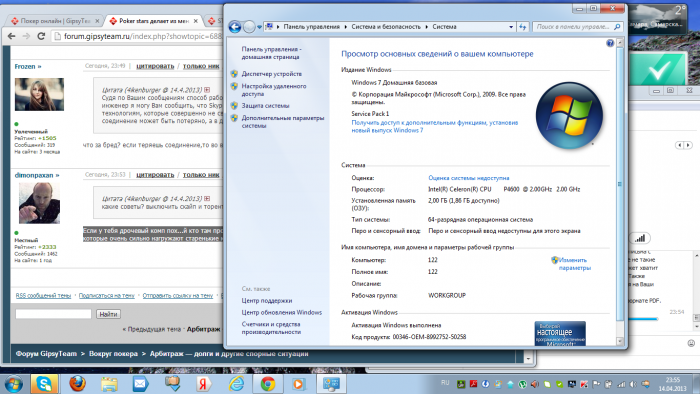Click the forum search text box beside 'Найти'
The image size is (700, 394).
tap(53, 314)
